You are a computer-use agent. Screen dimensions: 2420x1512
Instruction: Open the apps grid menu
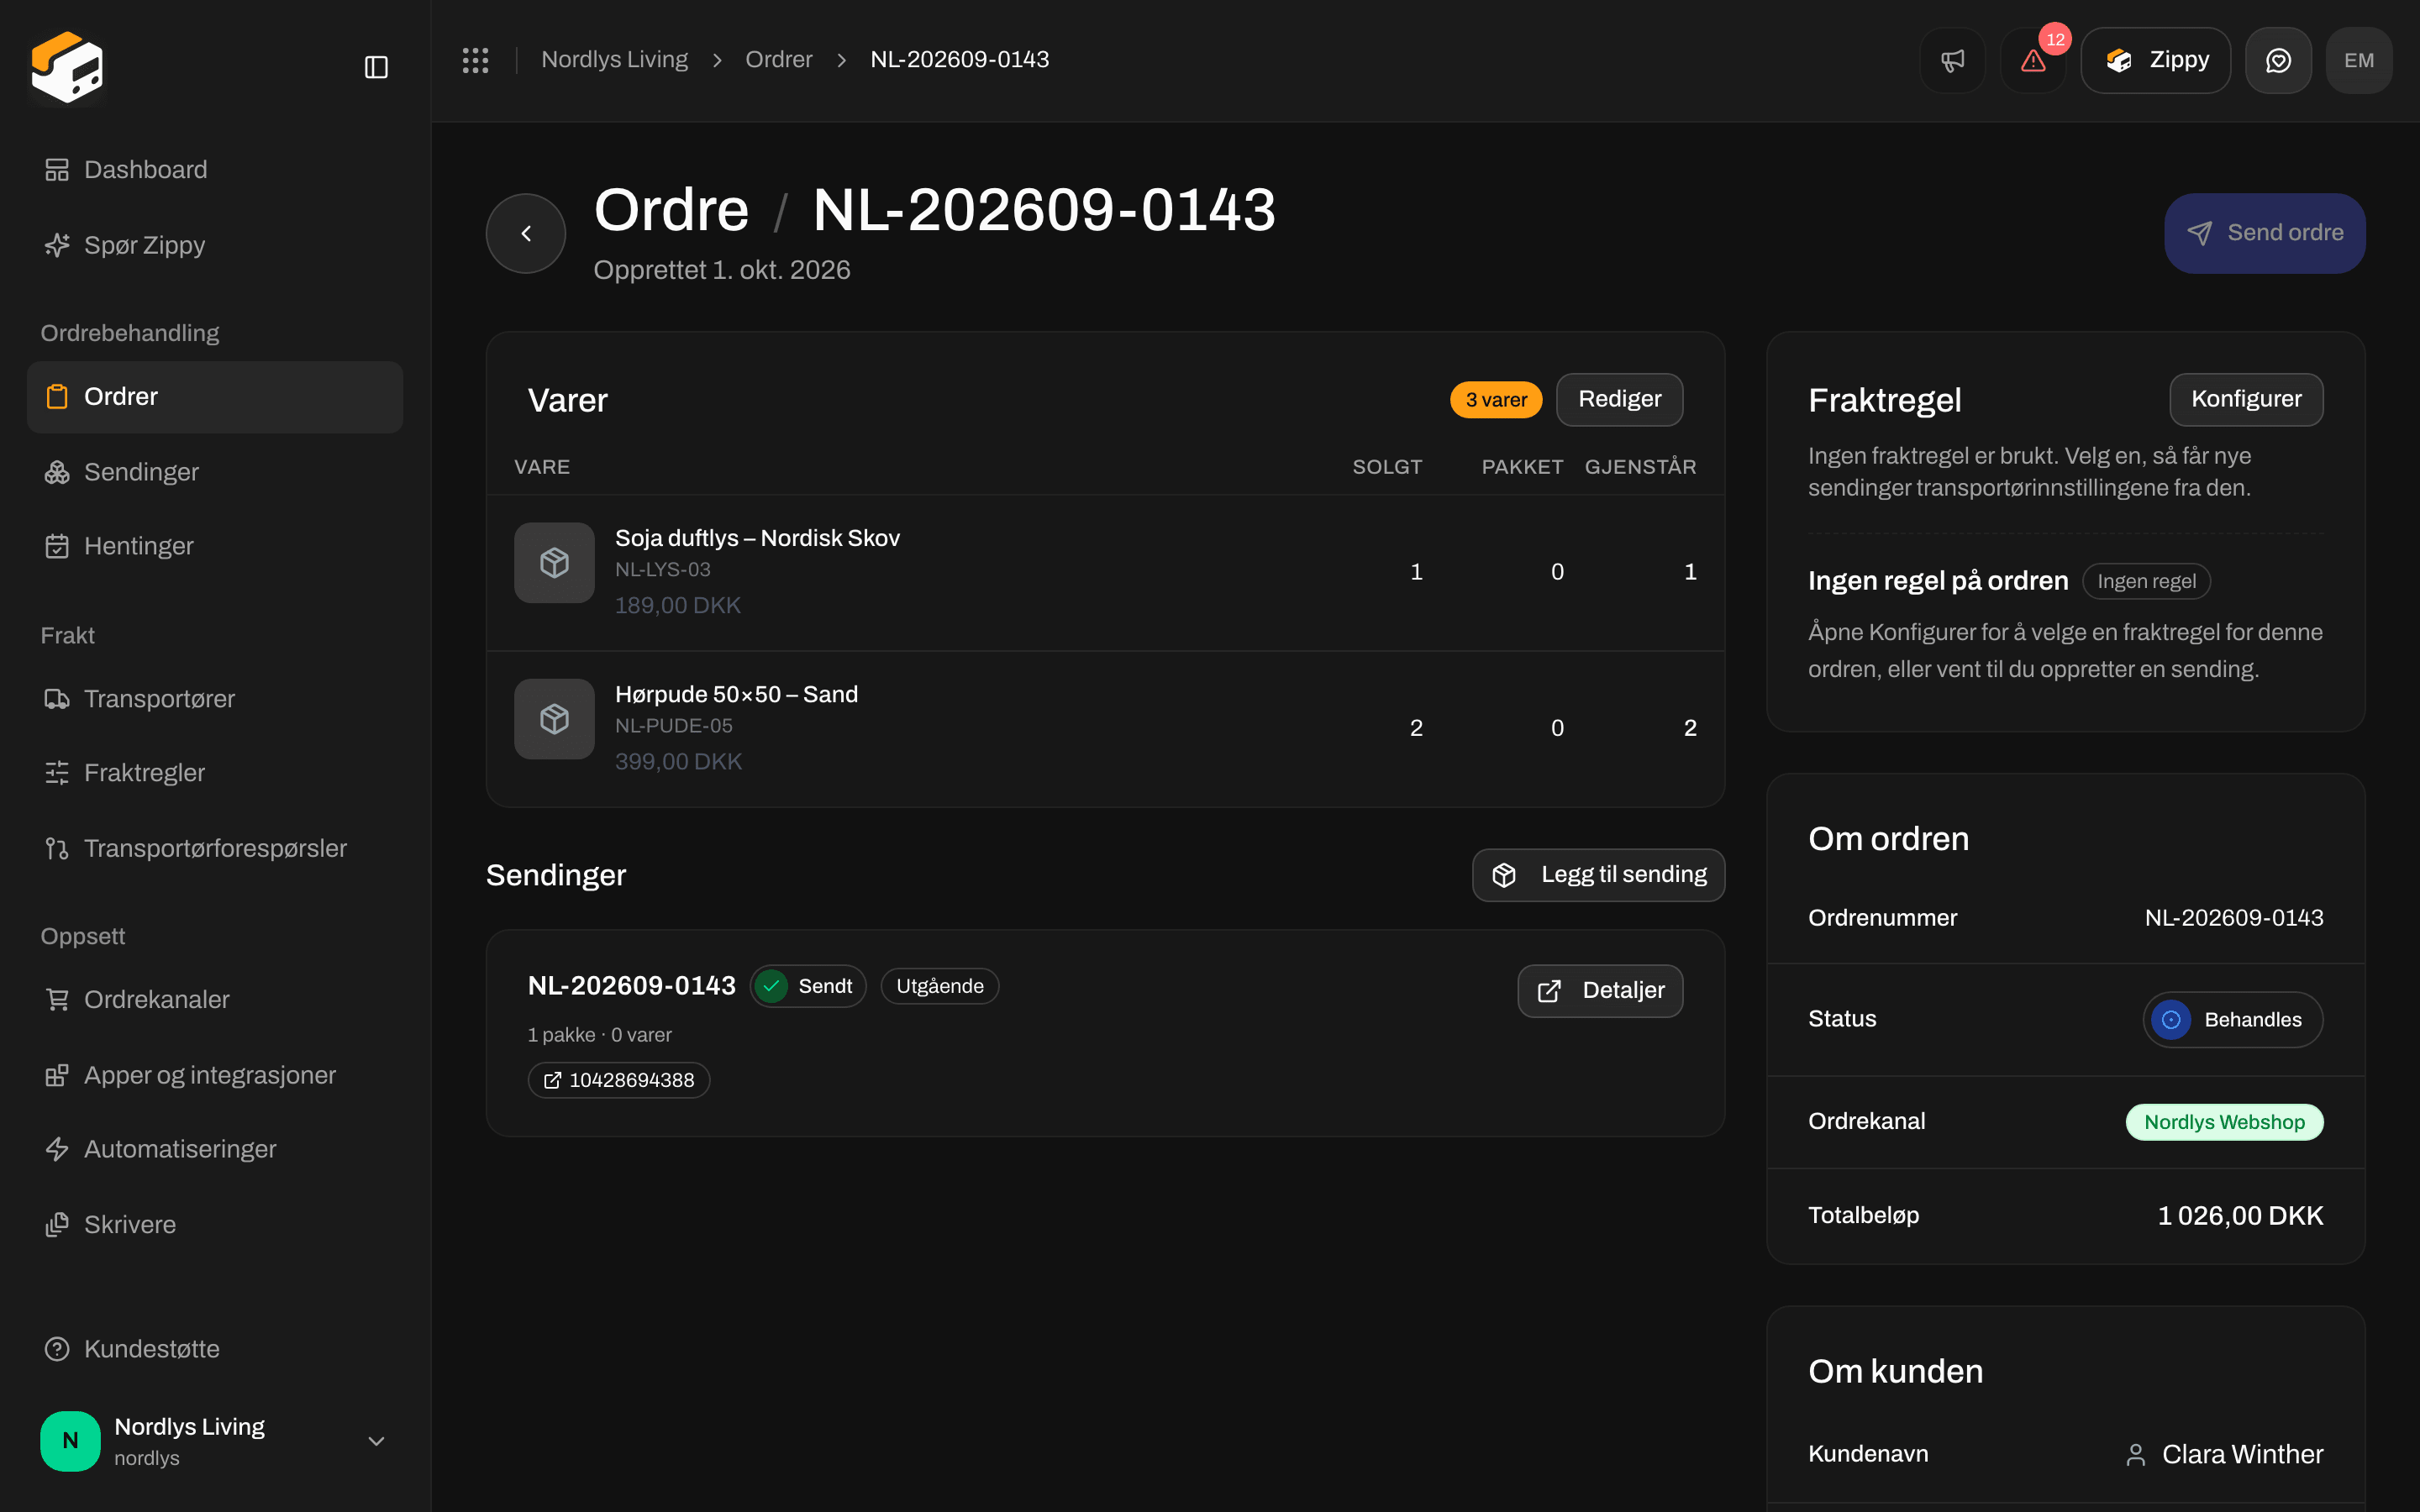click(475, 60)
